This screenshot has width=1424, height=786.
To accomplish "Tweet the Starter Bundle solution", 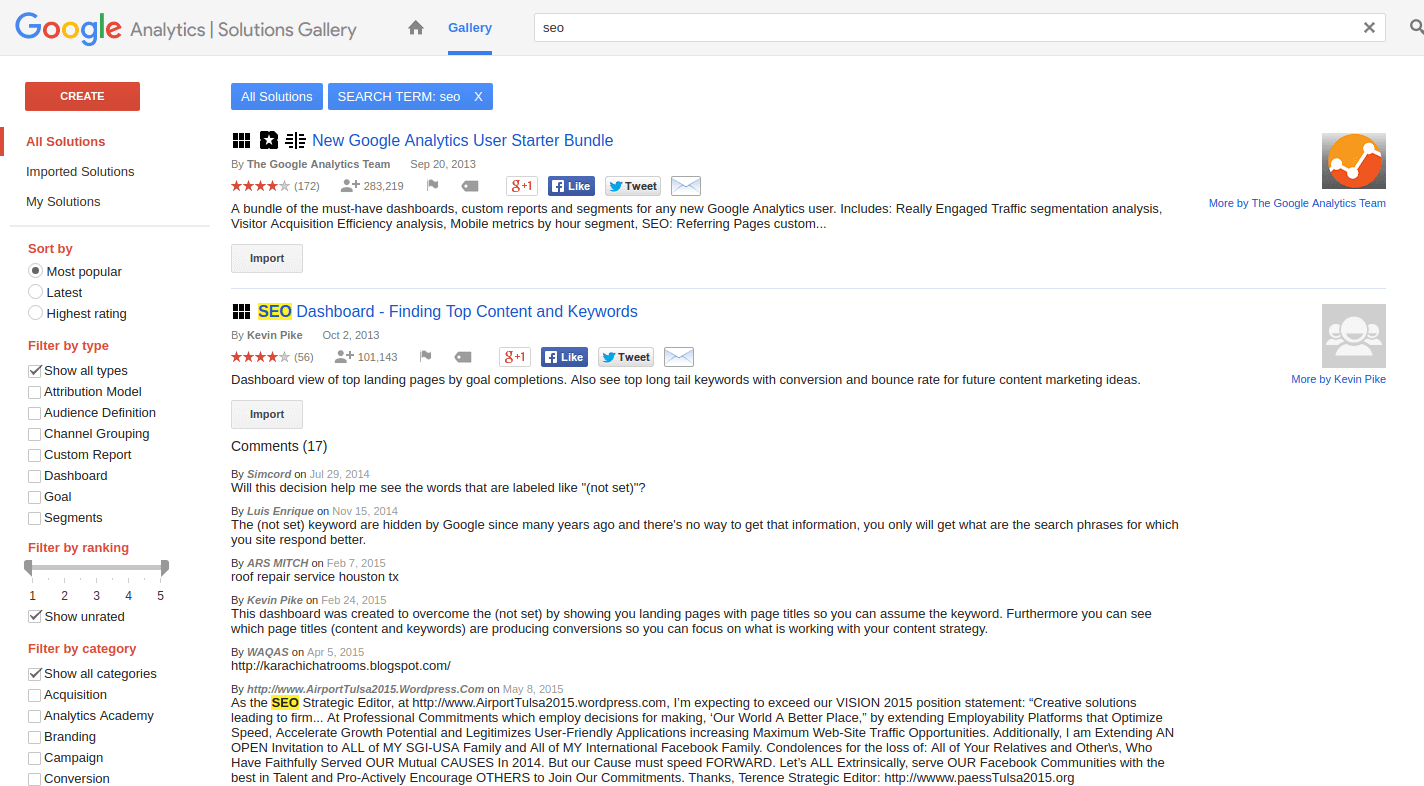I will tap(633, 186).
